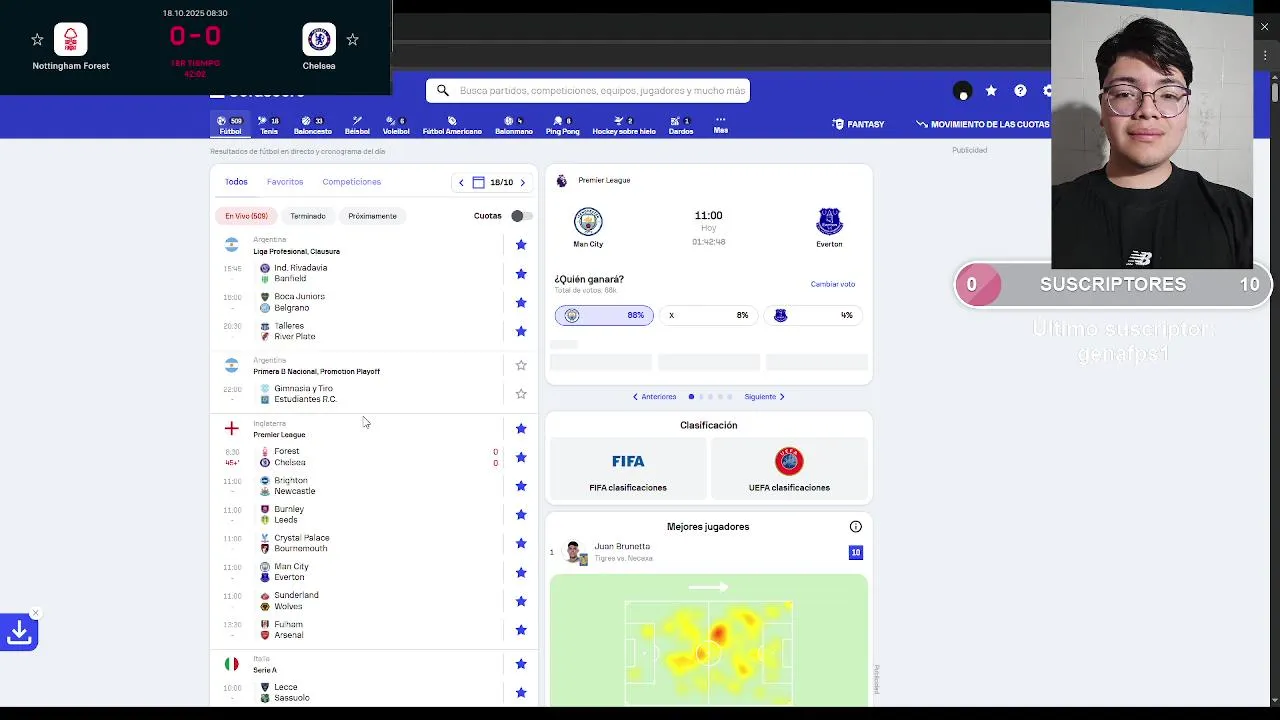
Task: Toggle favorite star for Brighton vs Newcastle
Action: click(521, 486)
